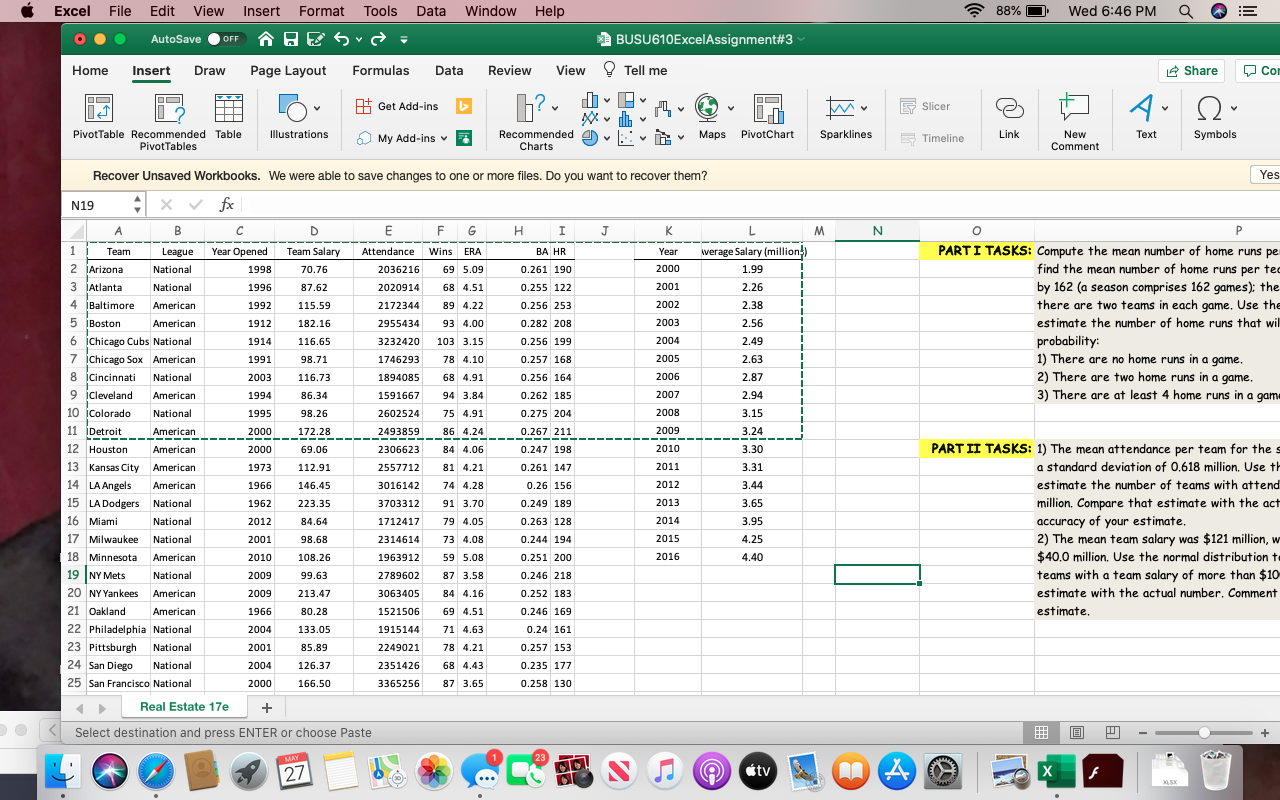Screen dimensions: 1280x800
Task: Select the Real Estate 17e sheet tab
Action: pos(184,707)
